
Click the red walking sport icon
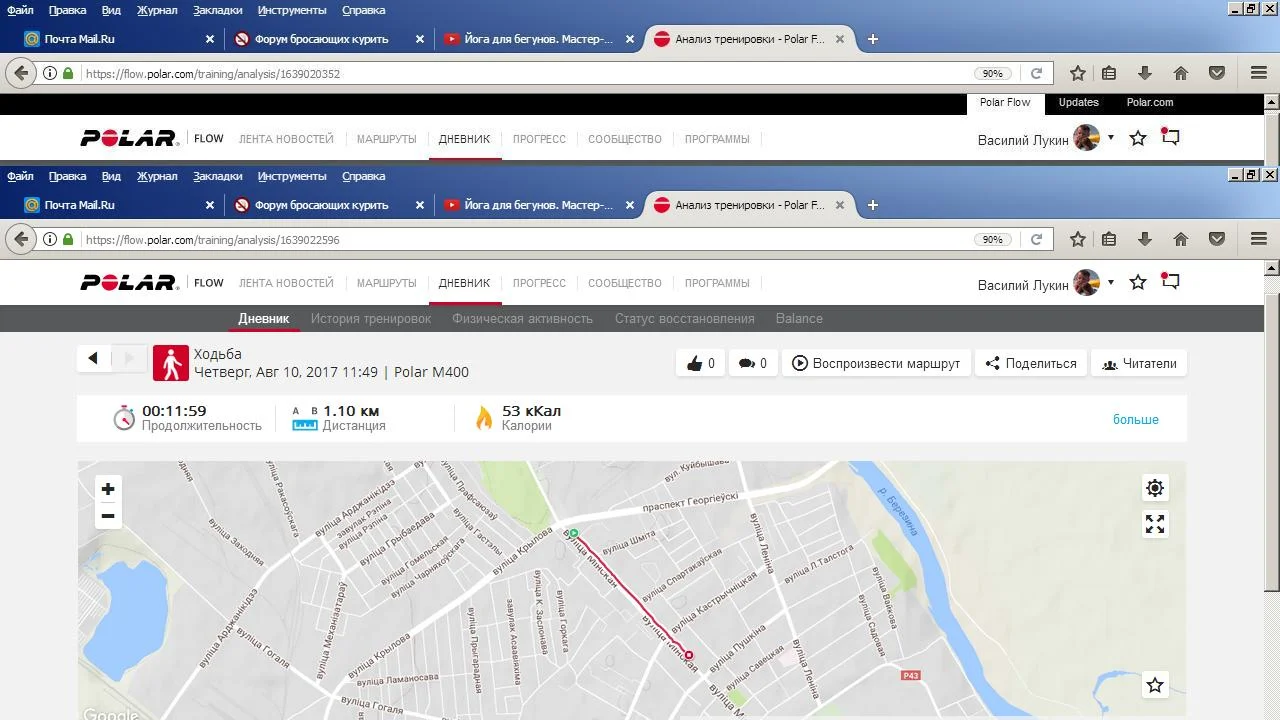coord(171,364)
